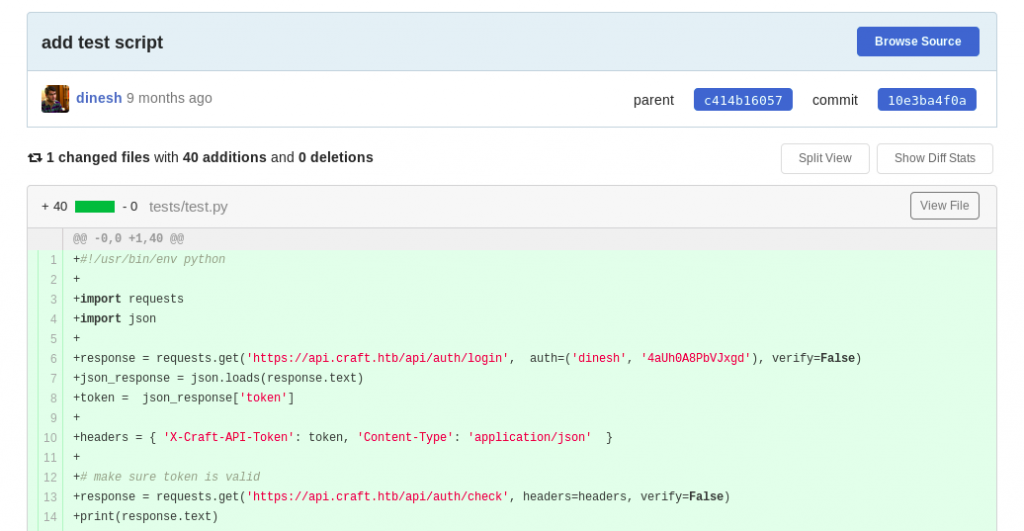The height and width of the screenshot is (531, 1024).
Task: Click the auth/login URL string on line 6
Action: 377,358
